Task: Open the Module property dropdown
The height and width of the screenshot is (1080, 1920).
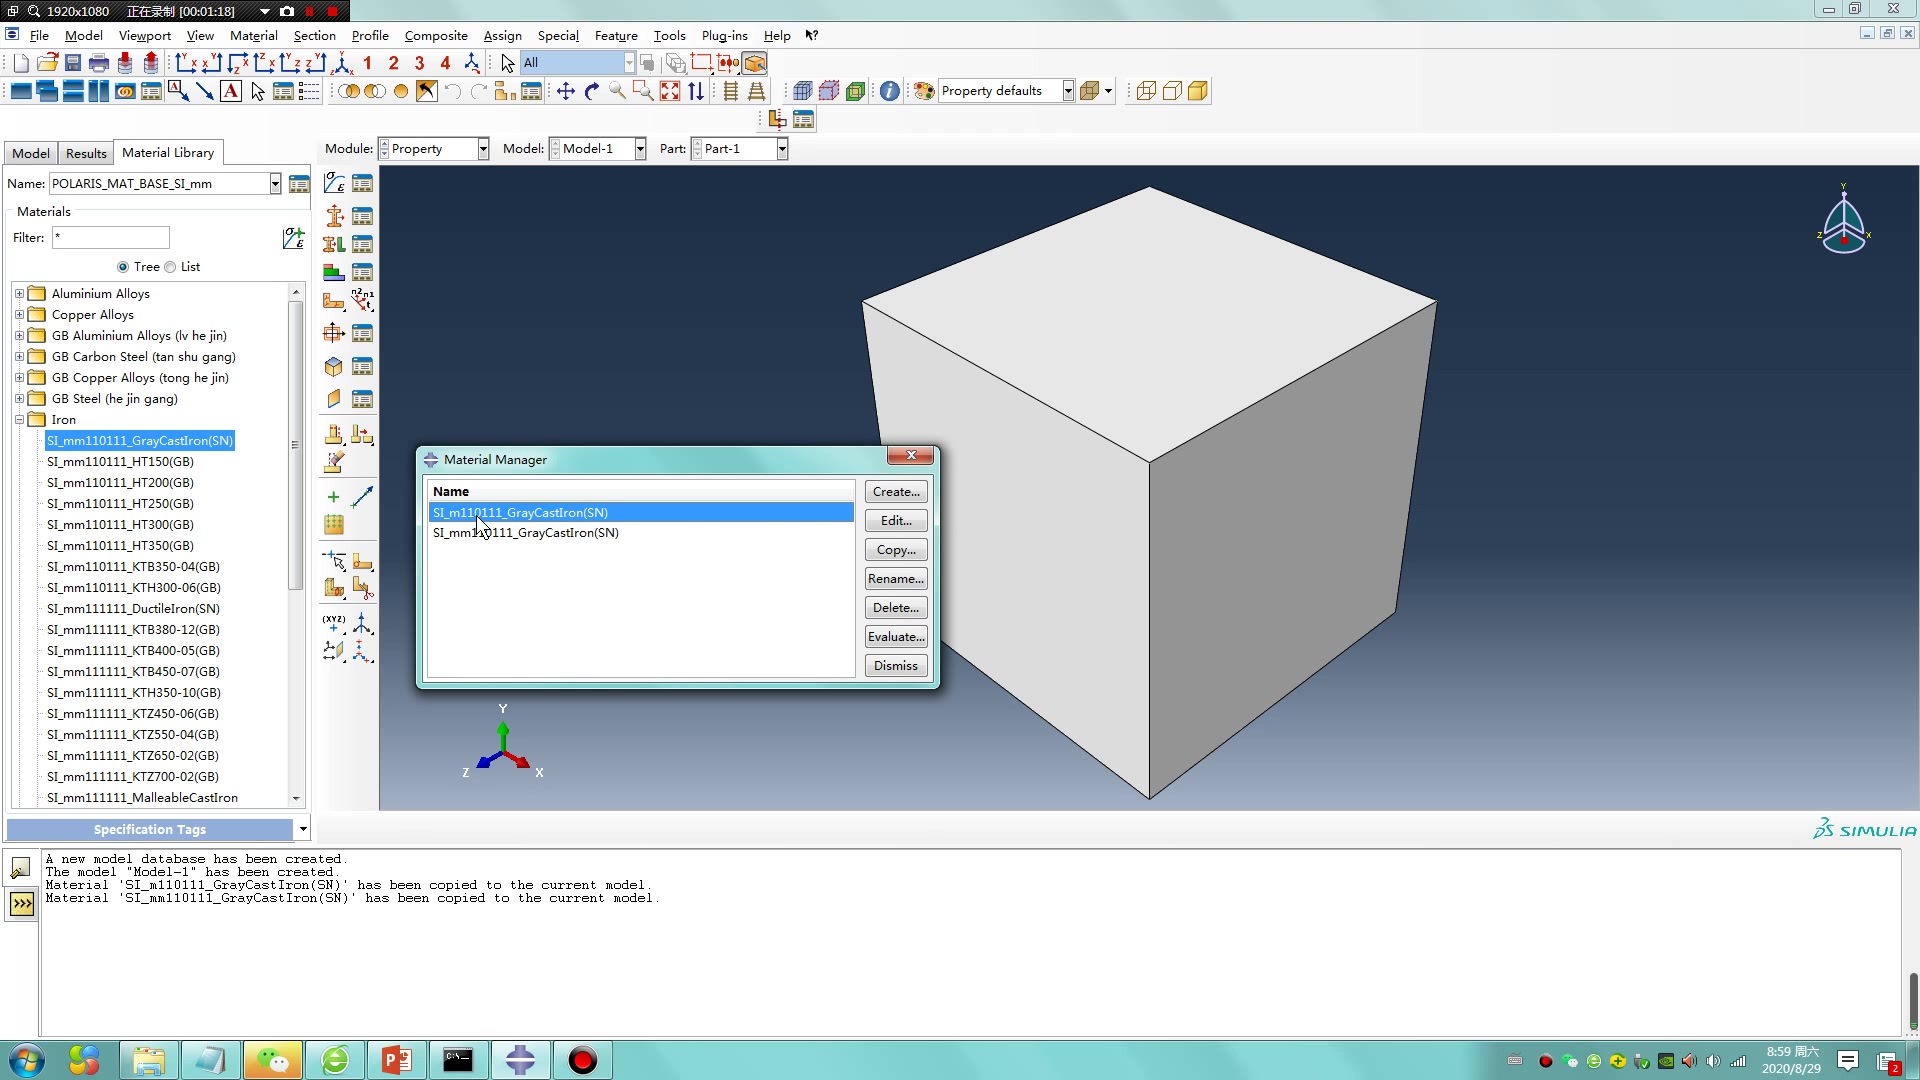Action: [x=481, y=148]
